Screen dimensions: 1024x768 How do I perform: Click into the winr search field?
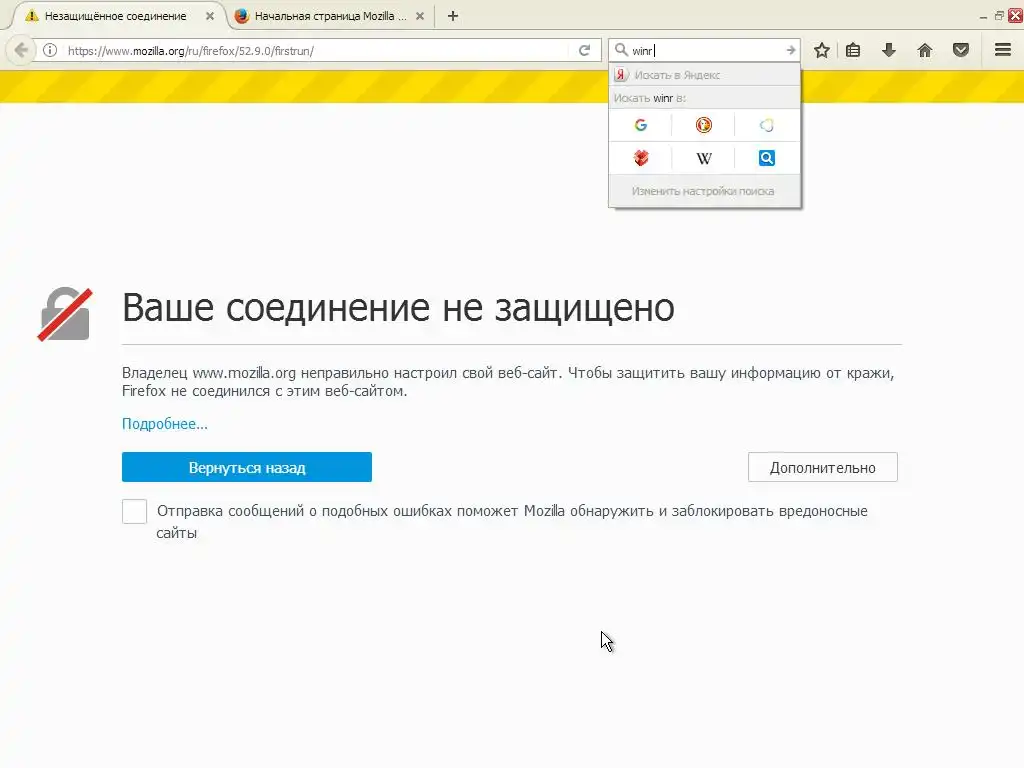(705, 50)
